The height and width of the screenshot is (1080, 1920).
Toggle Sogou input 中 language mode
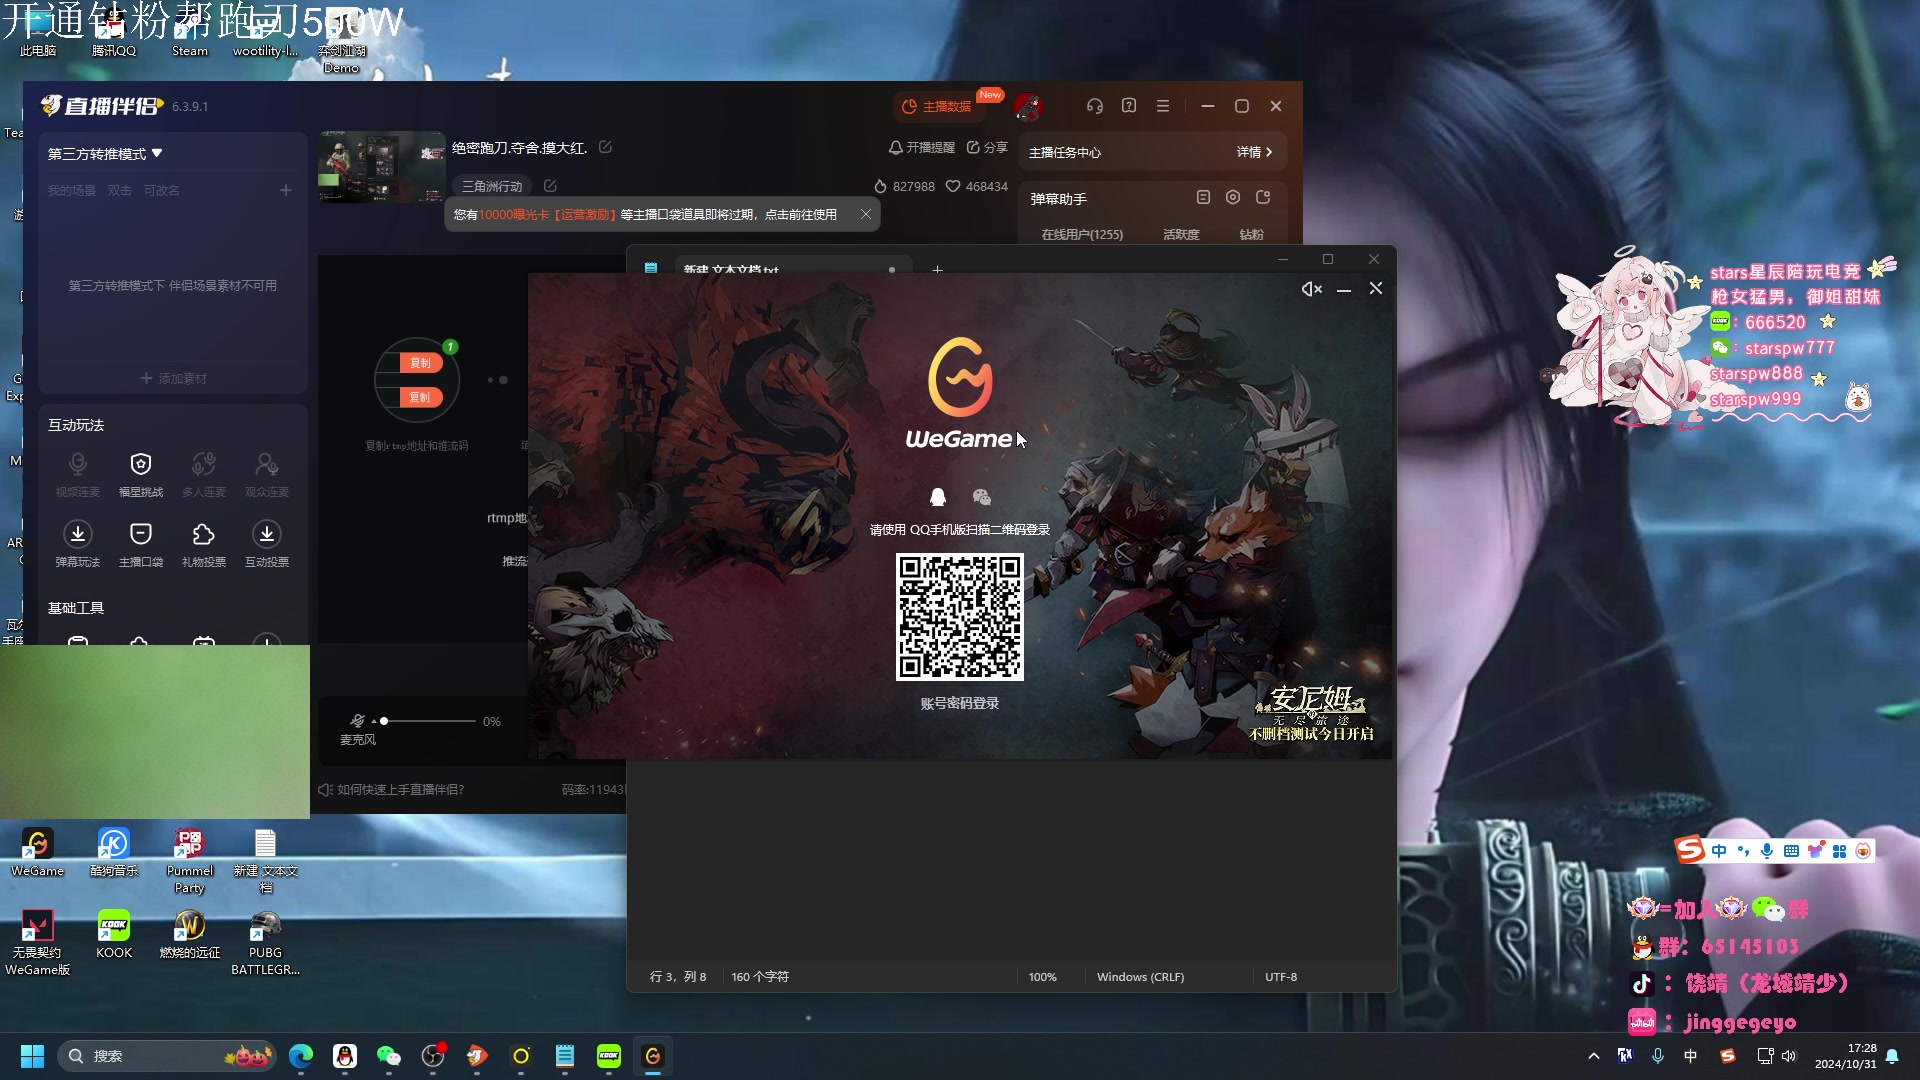pyautogui.click(x=1719, y=851)
